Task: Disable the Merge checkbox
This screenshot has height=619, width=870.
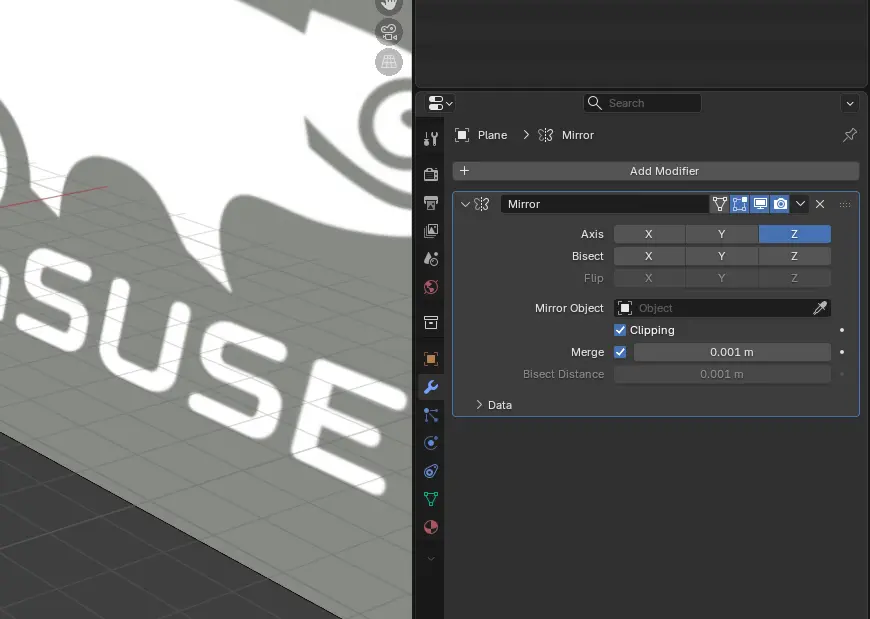Action: [x=619, y=352]
